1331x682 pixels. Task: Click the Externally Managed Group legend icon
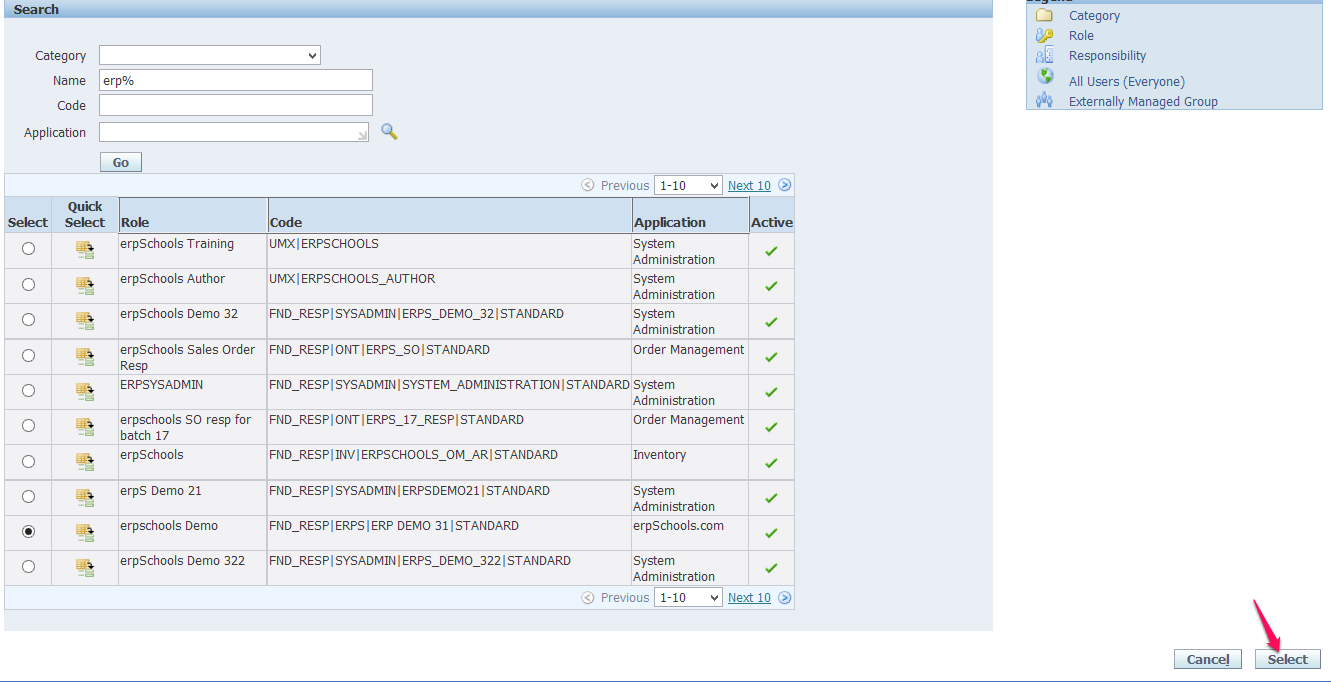pyautogui.click(x=1044, y=100)
